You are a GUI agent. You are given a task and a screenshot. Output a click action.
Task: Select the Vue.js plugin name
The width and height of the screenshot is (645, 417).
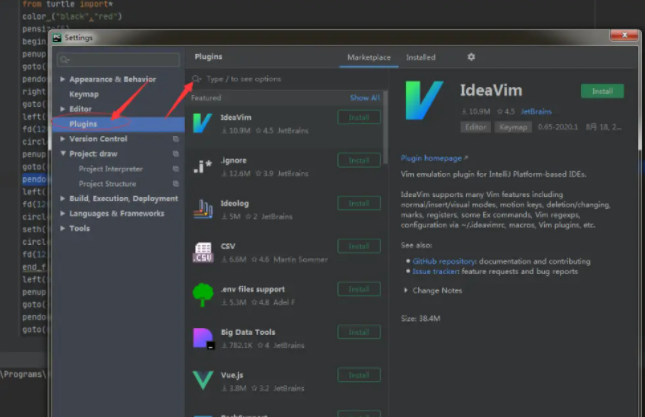[x=232, y=375]
